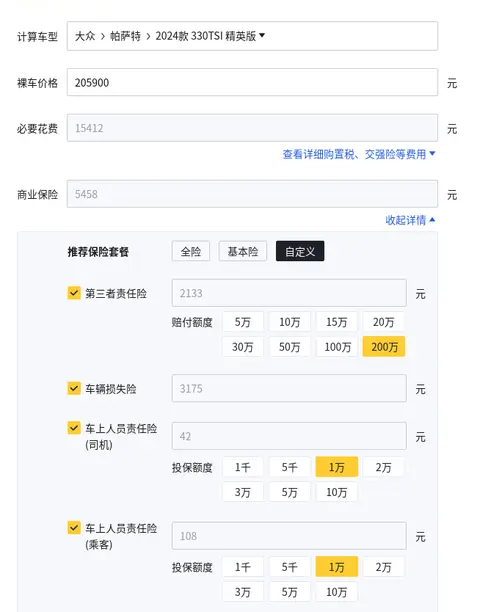The width and height of the screenshot is (480, 612).
Task: Choose 100万 third-party 赔付额度
Action: coord(337,347)
